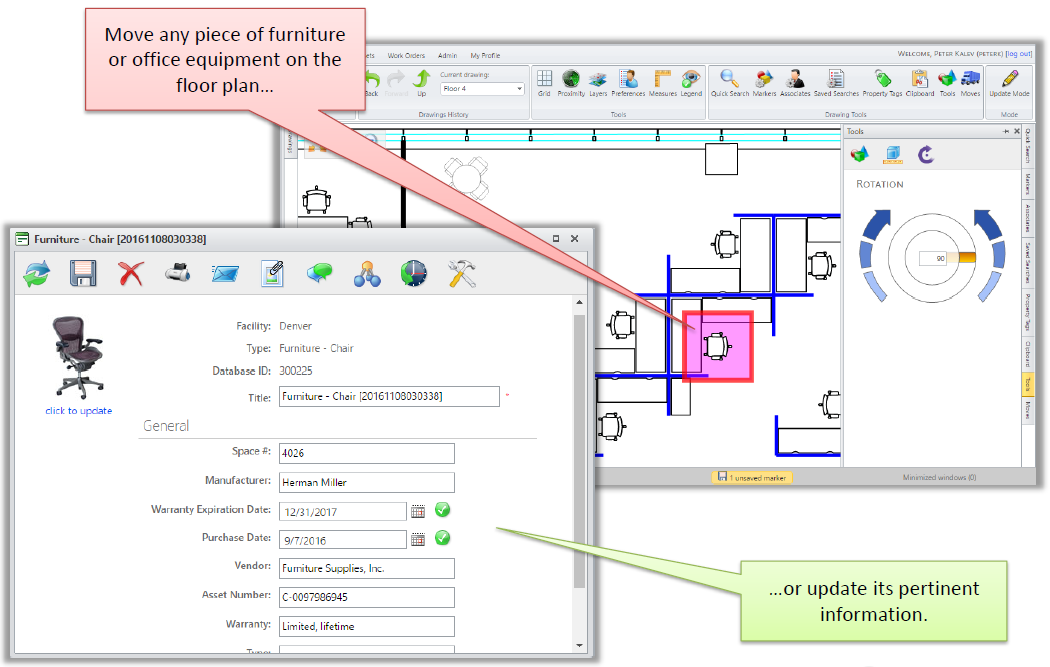The width and height of the screenshot is (1050, 667).
Task: Click the orange rotation angle slider handle
Action: (967, 257)
